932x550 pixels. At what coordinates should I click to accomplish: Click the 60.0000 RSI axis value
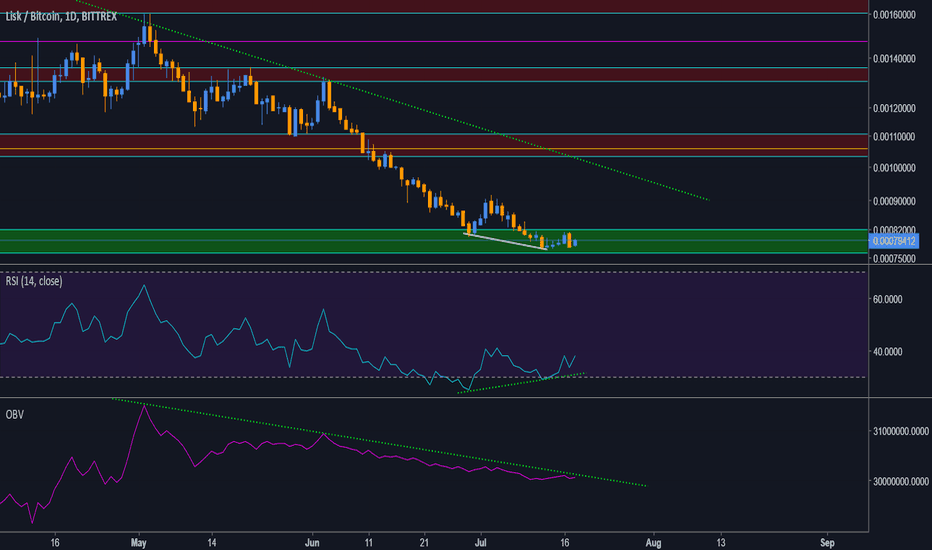(x=887, y=300)
